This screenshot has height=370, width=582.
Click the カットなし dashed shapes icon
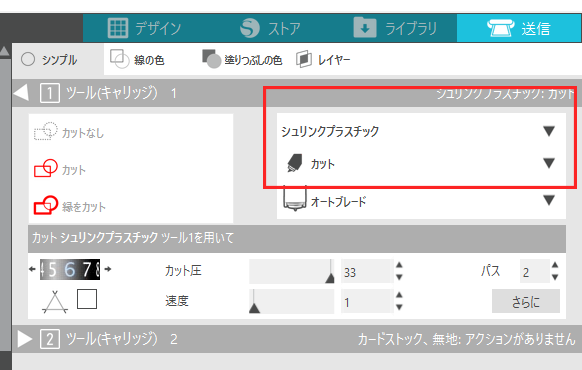tap(46, 131)
